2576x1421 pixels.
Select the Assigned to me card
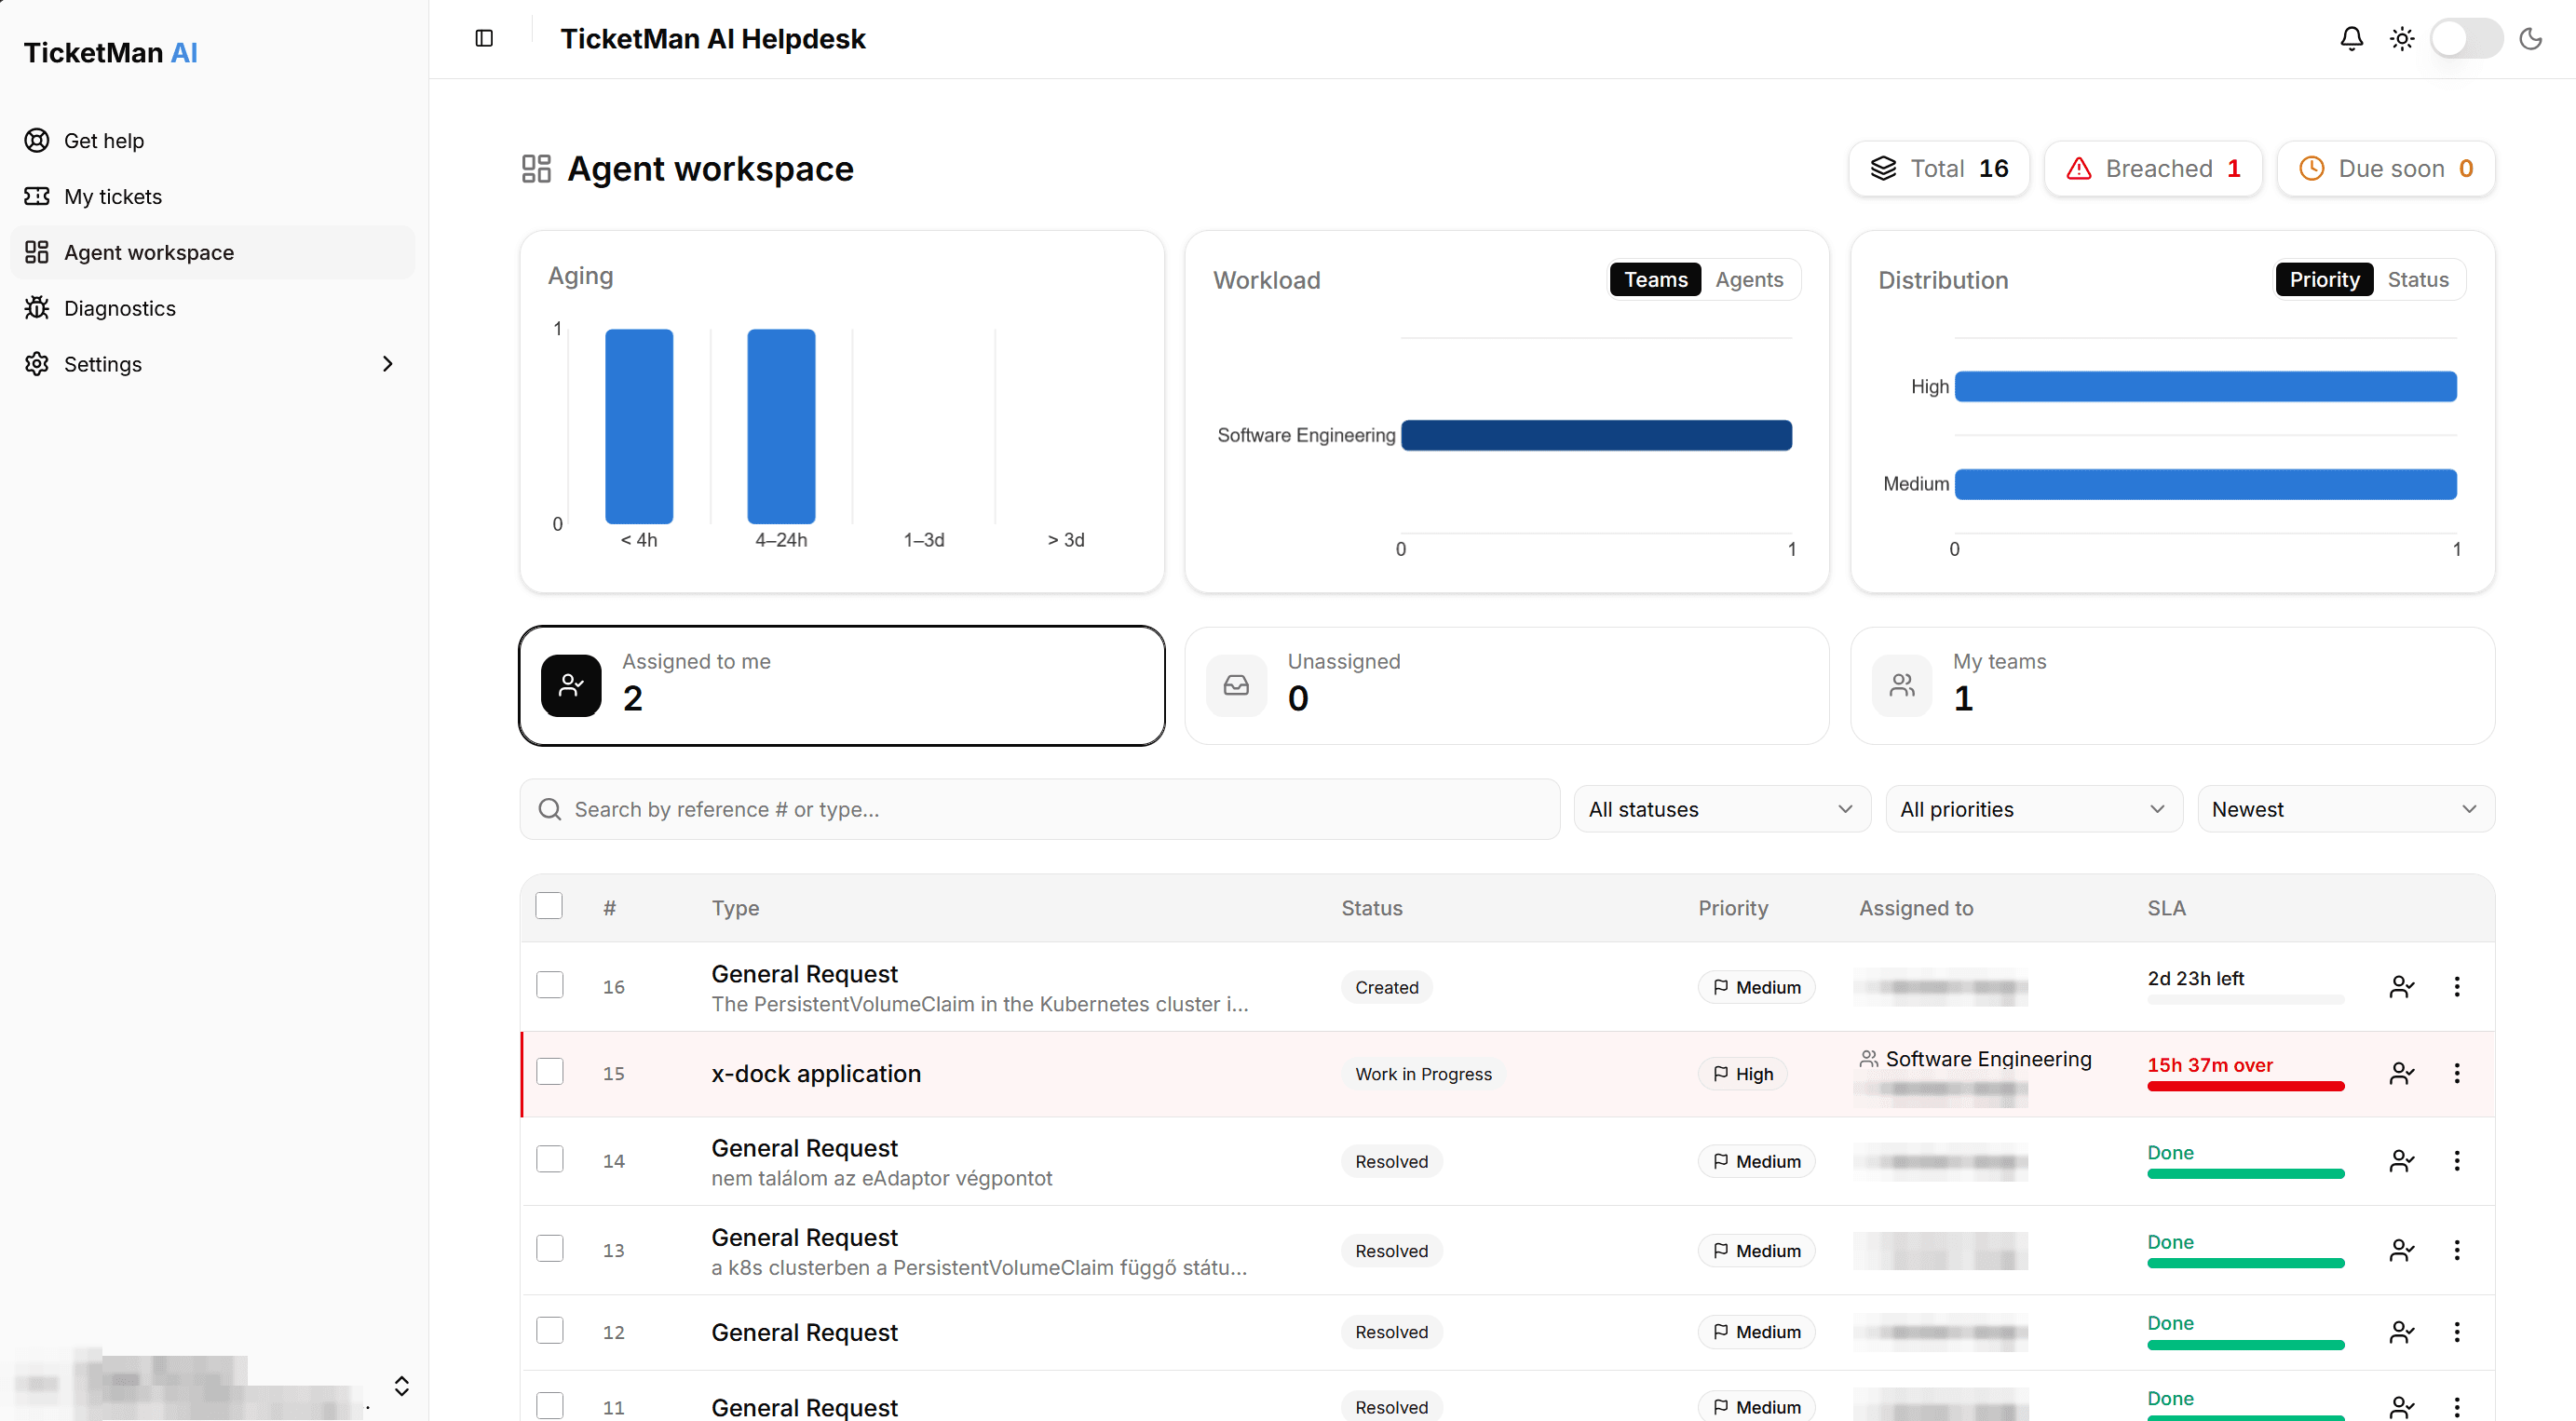pyautogui.click(x=841, y=685)
